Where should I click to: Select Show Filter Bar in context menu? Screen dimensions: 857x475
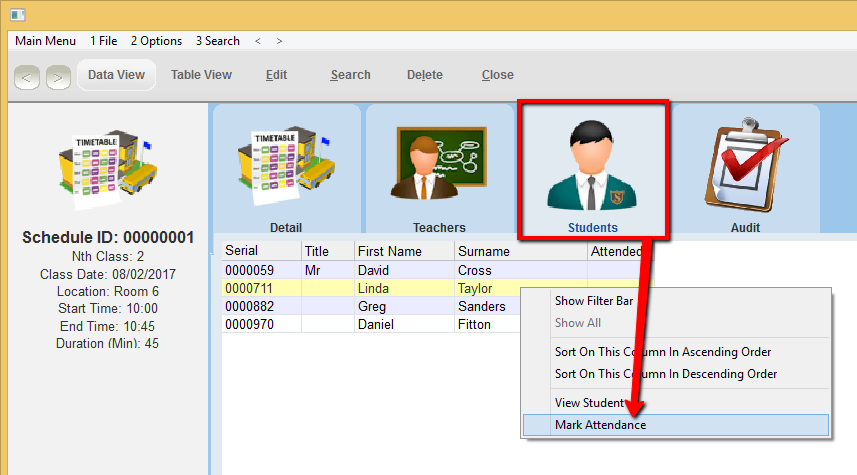594,301
